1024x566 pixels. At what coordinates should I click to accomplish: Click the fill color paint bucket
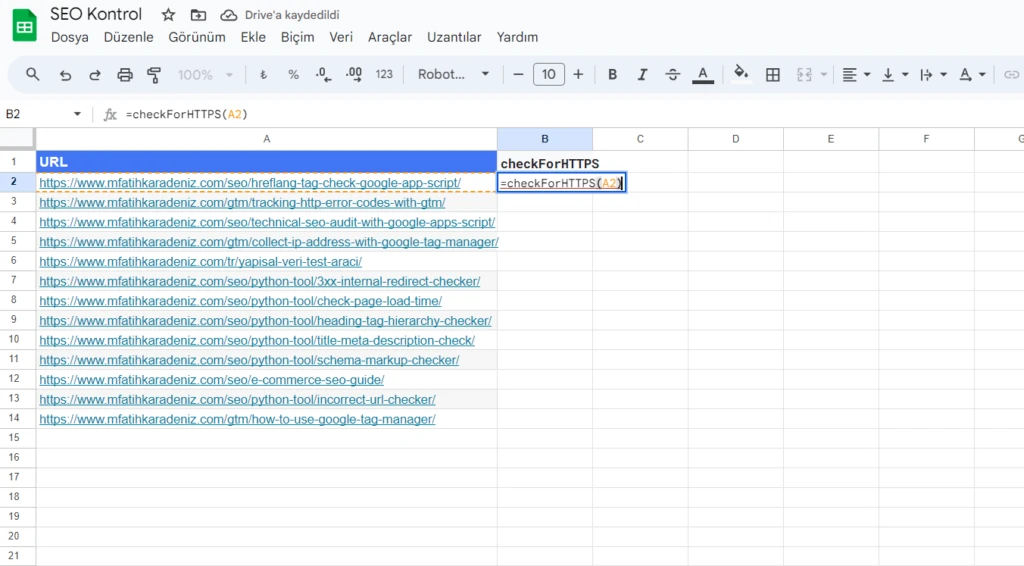click(x=741, y=75)
